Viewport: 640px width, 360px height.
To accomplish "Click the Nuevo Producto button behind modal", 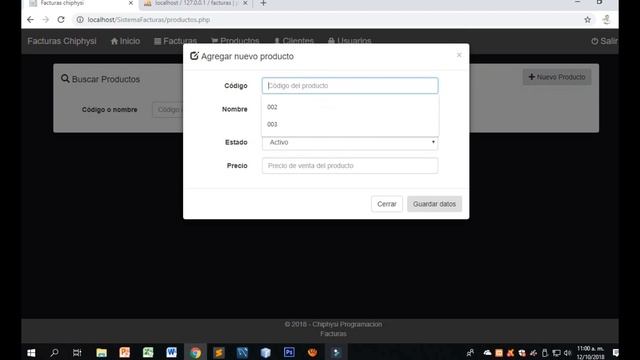I will pos(557,77).
